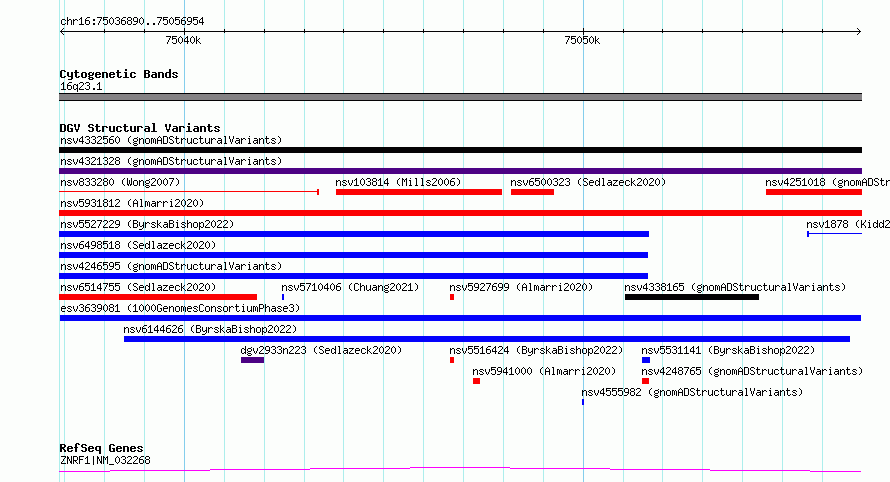Select the nsv6498518 (Sedlazeck2020) label

coord(138,245)
